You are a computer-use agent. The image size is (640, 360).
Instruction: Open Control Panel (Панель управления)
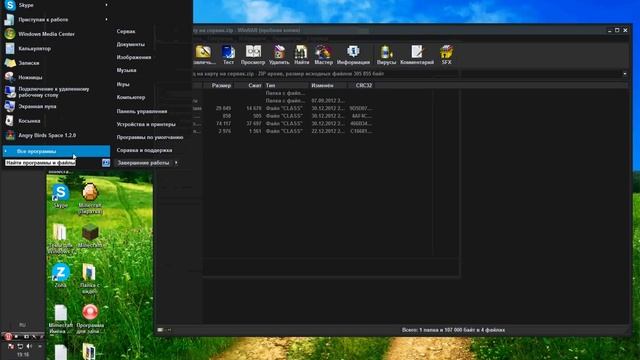[x=142, y=111]
